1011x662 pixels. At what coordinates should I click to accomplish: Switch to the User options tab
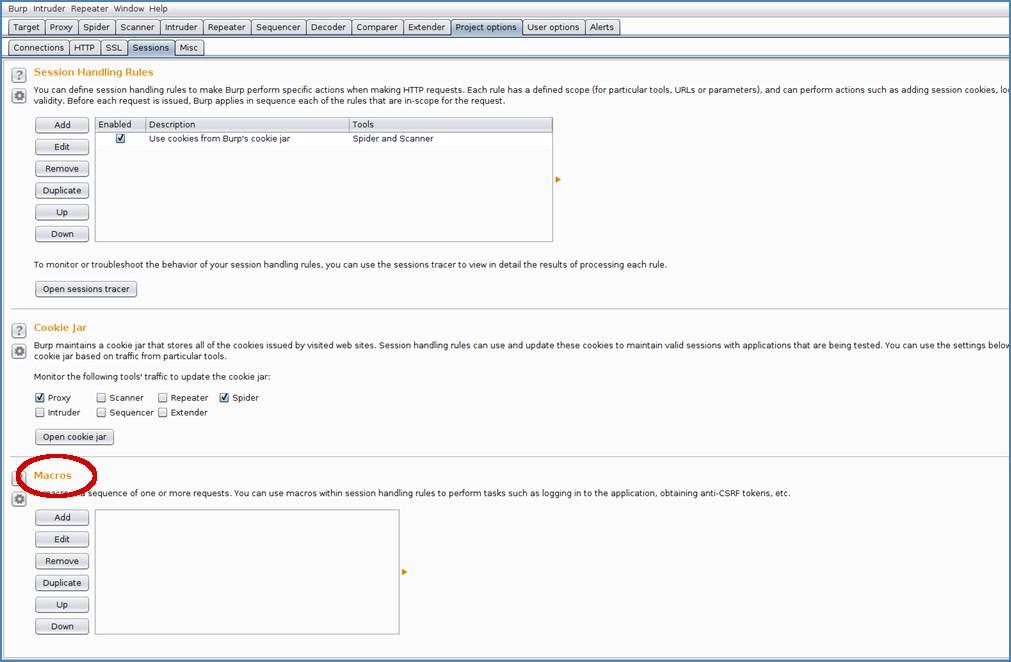(x=553, y=27)
